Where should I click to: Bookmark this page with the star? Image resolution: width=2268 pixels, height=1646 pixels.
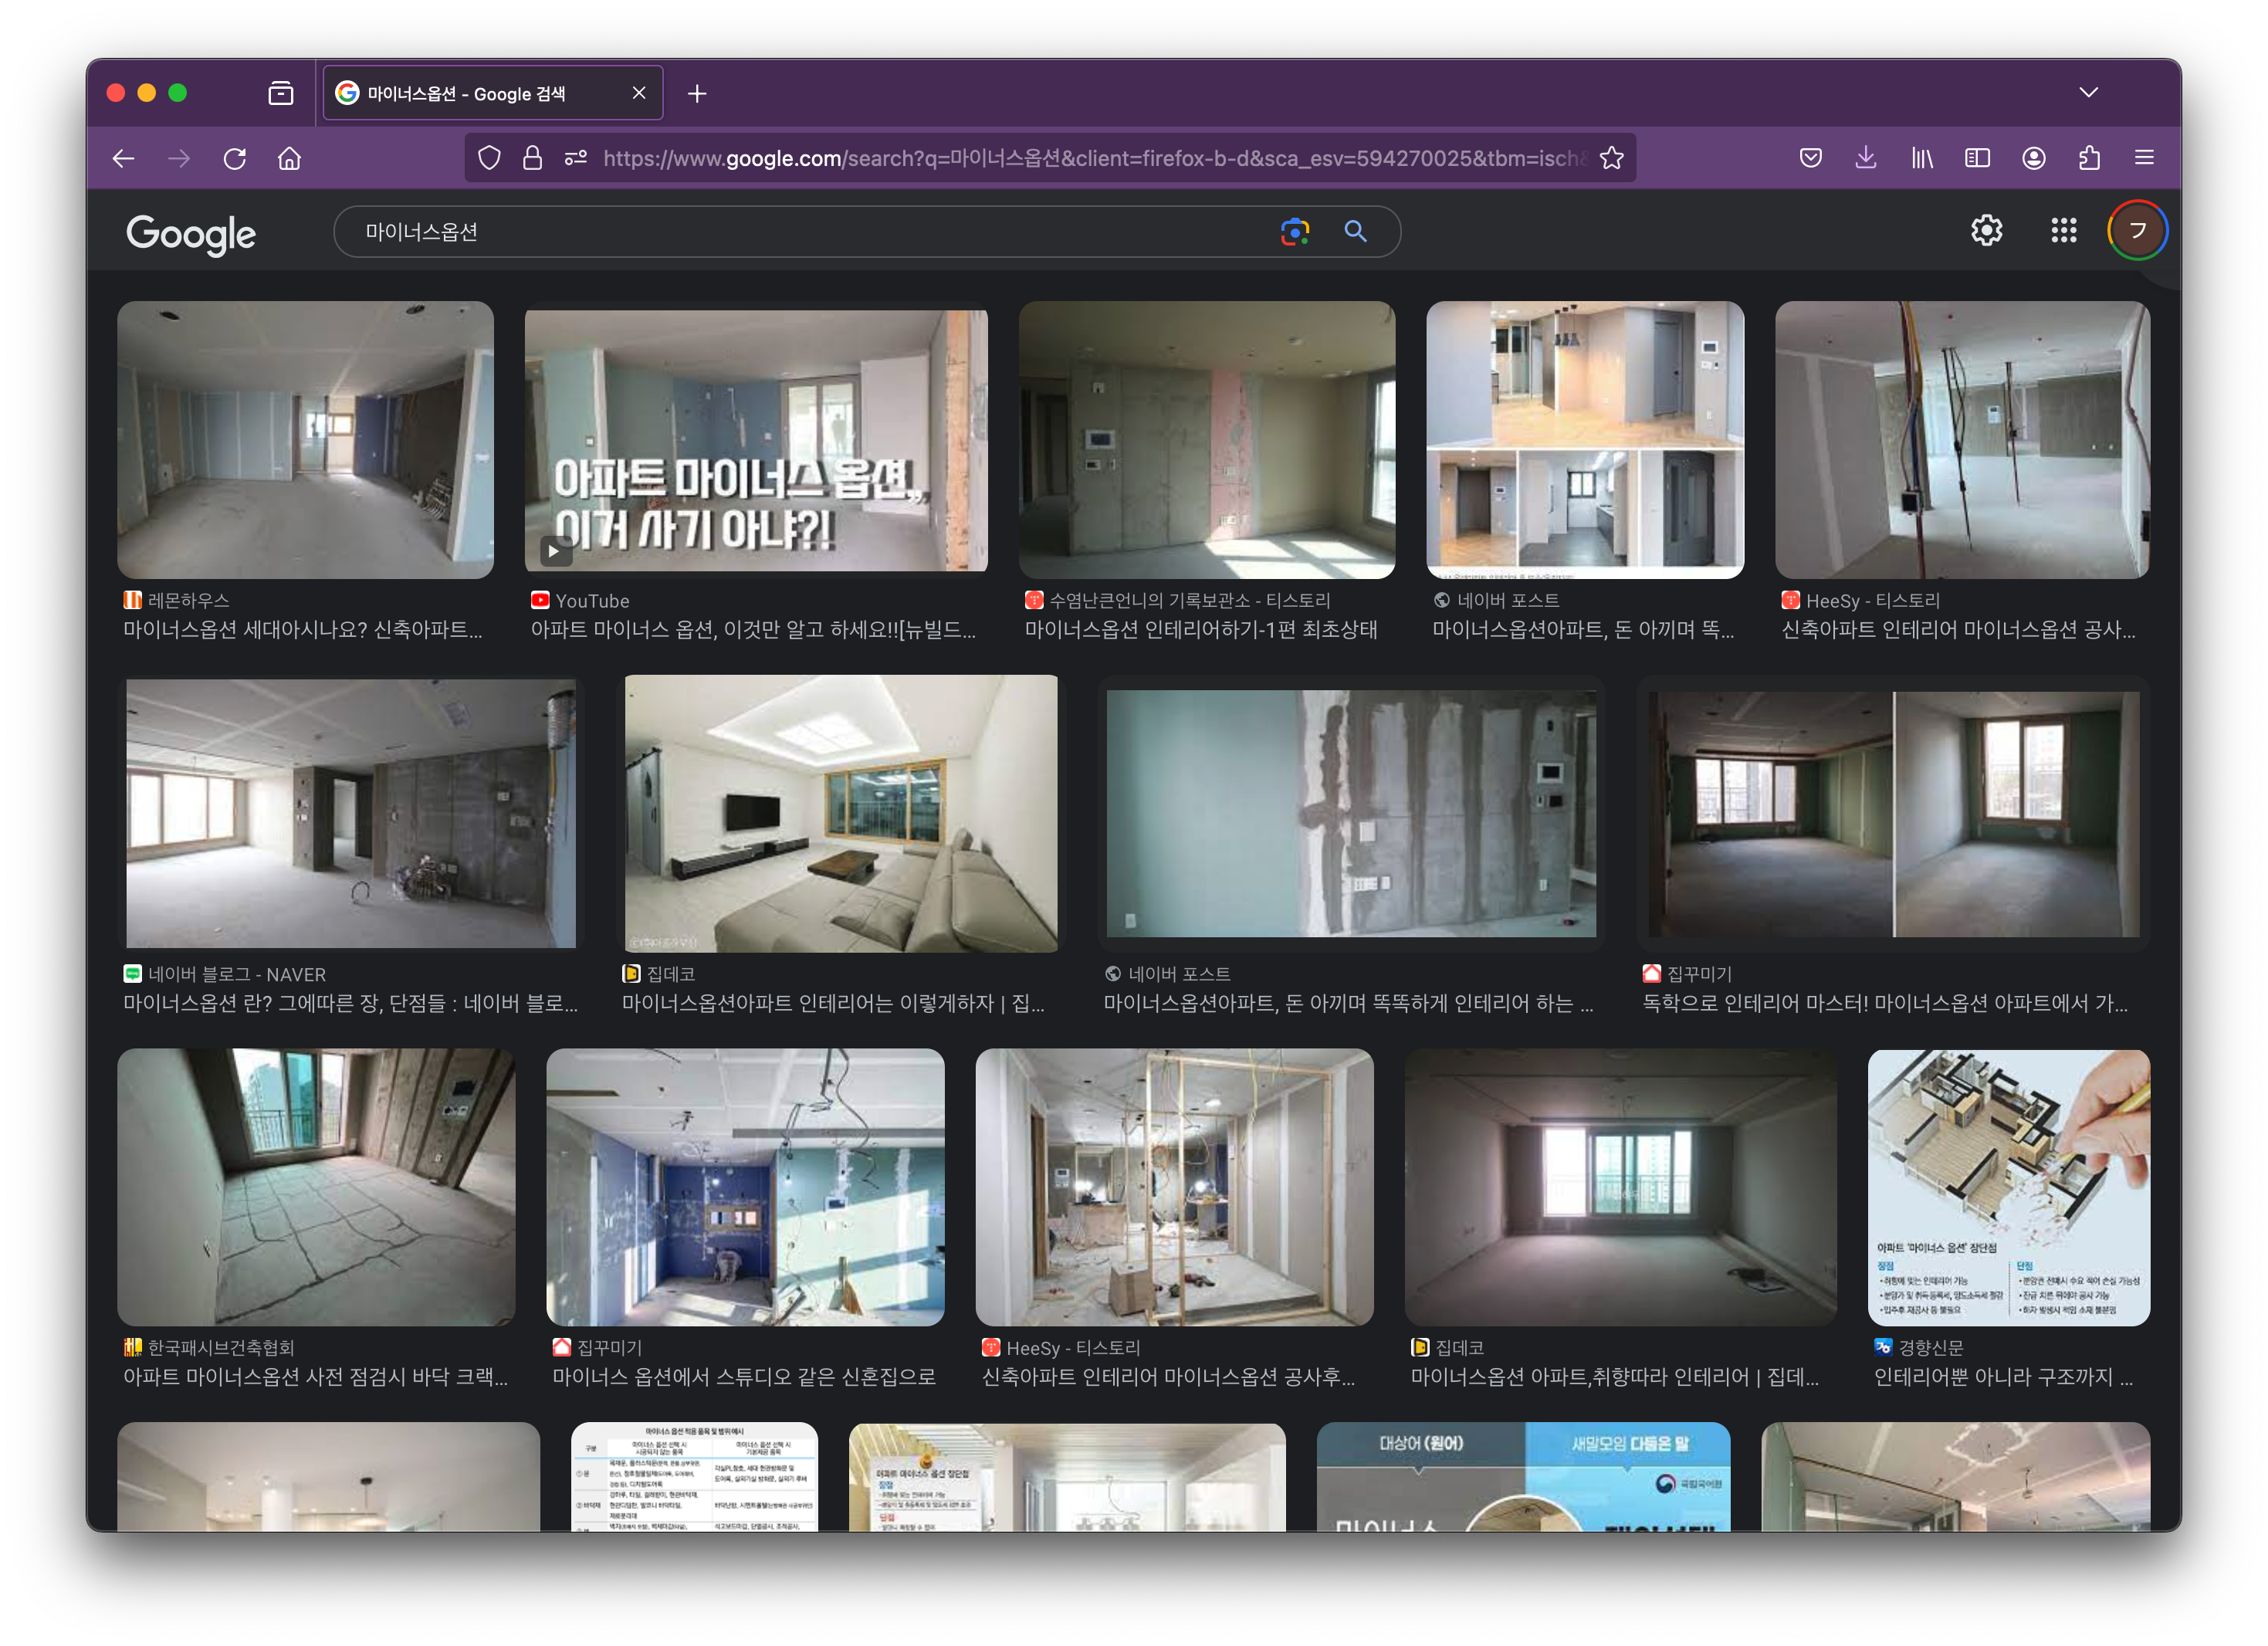point(1611,158)
